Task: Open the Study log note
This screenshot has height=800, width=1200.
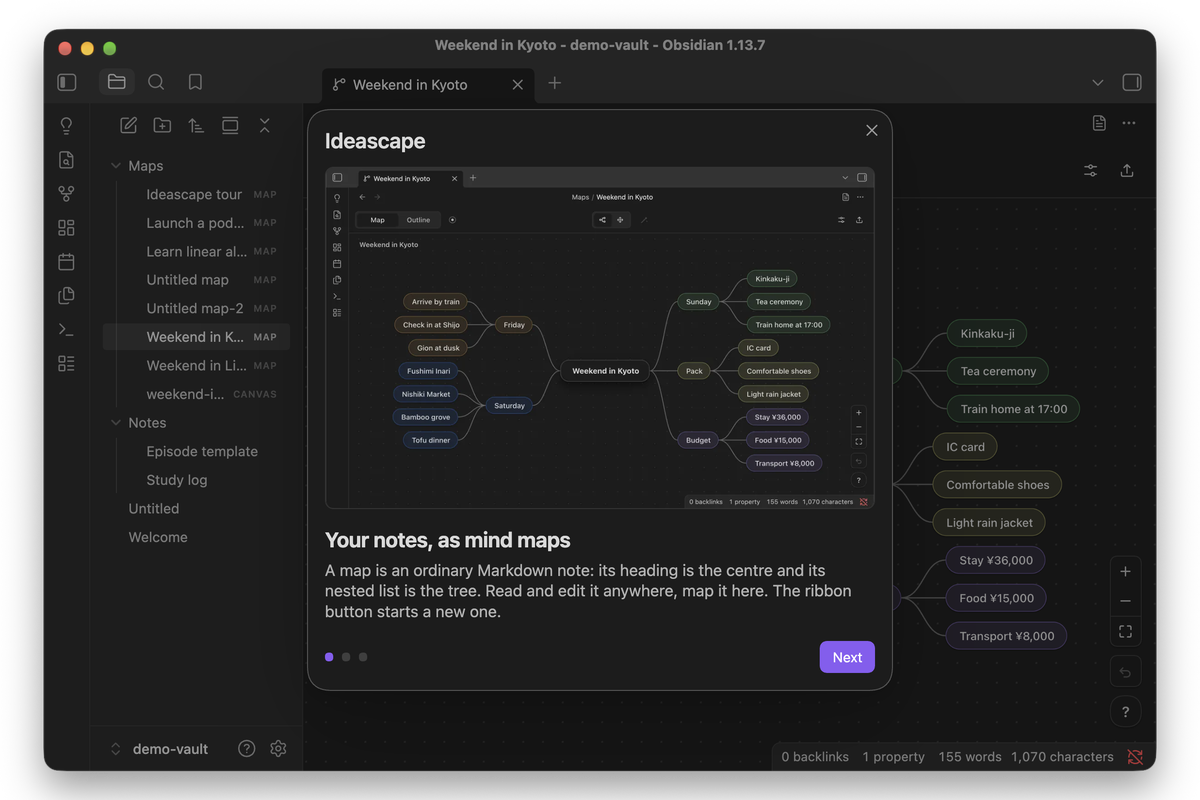Action: tap(197, 480)
